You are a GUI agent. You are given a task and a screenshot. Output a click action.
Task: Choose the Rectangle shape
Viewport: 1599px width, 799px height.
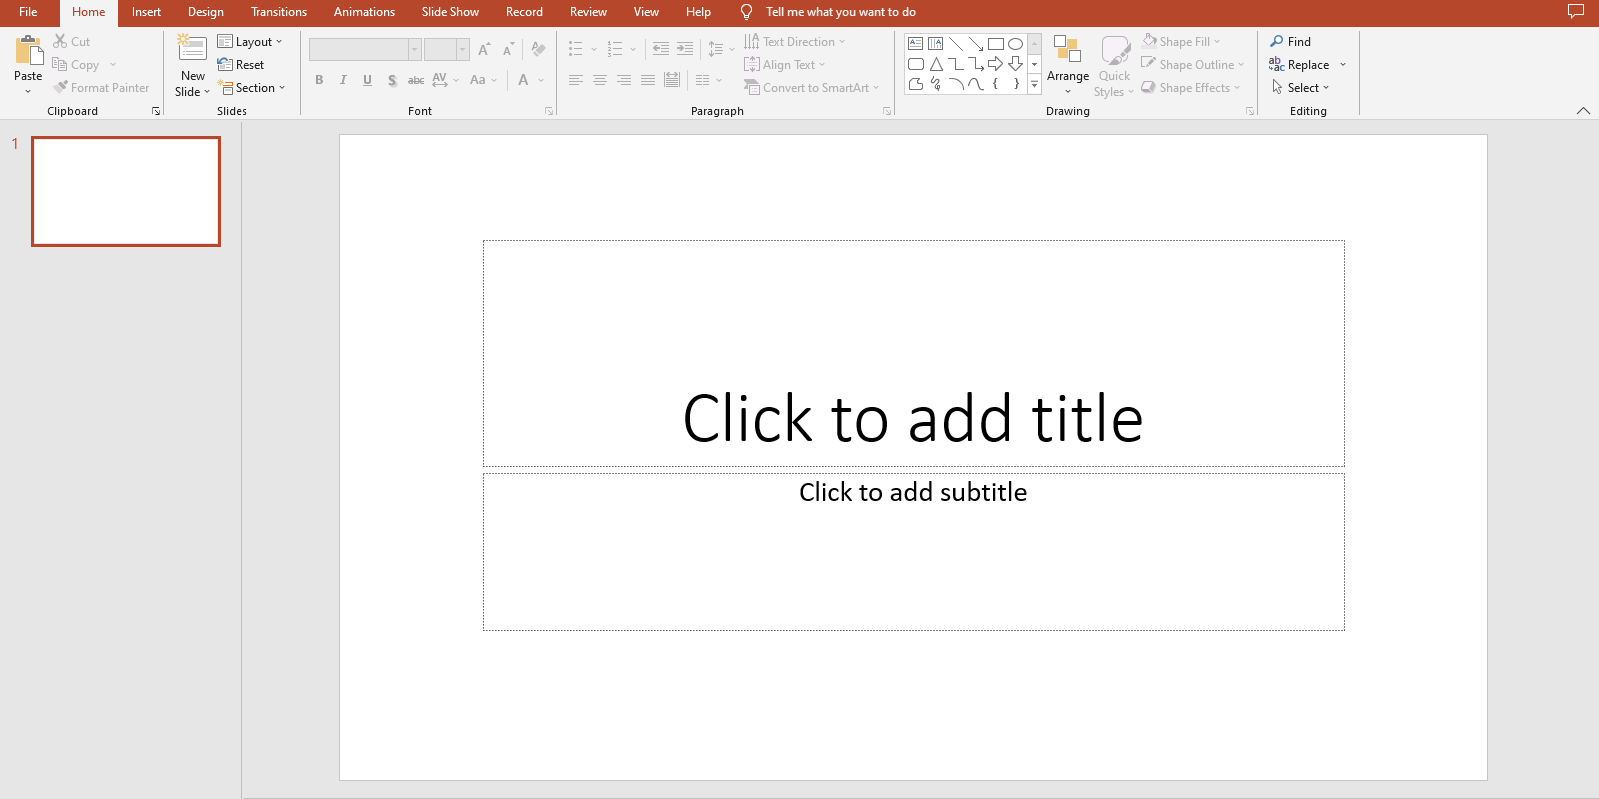995,44
